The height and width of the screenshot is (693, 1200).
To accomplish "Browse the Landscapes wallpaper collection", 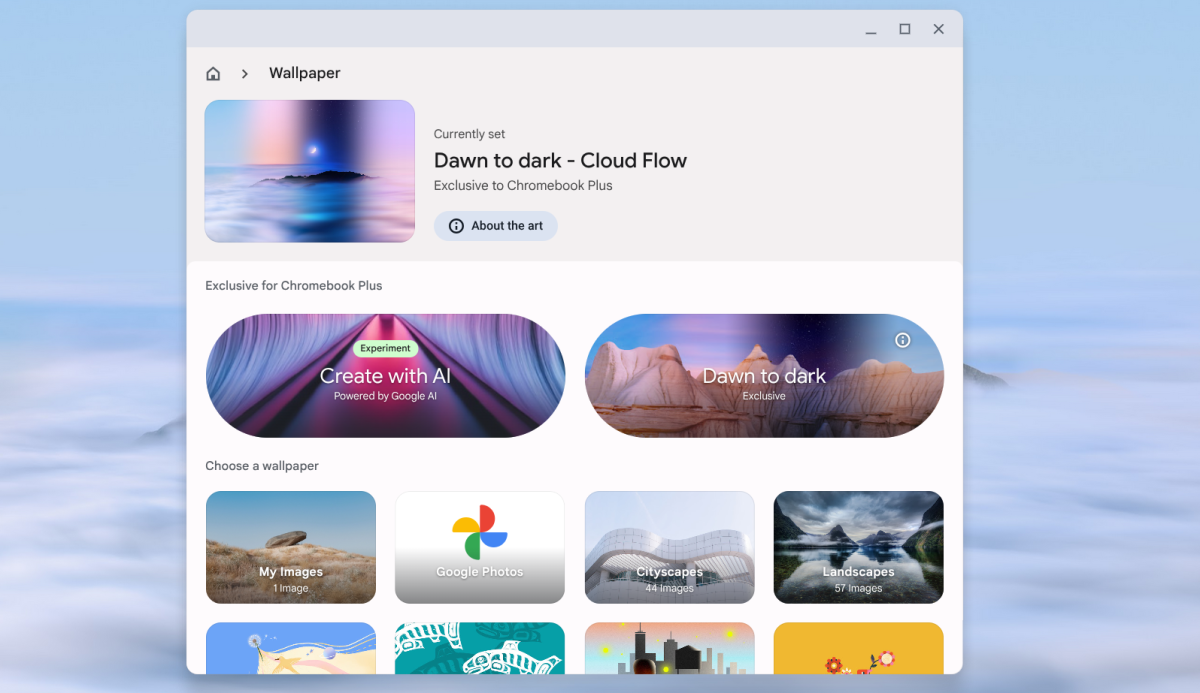I will click(x=859, y=547).
